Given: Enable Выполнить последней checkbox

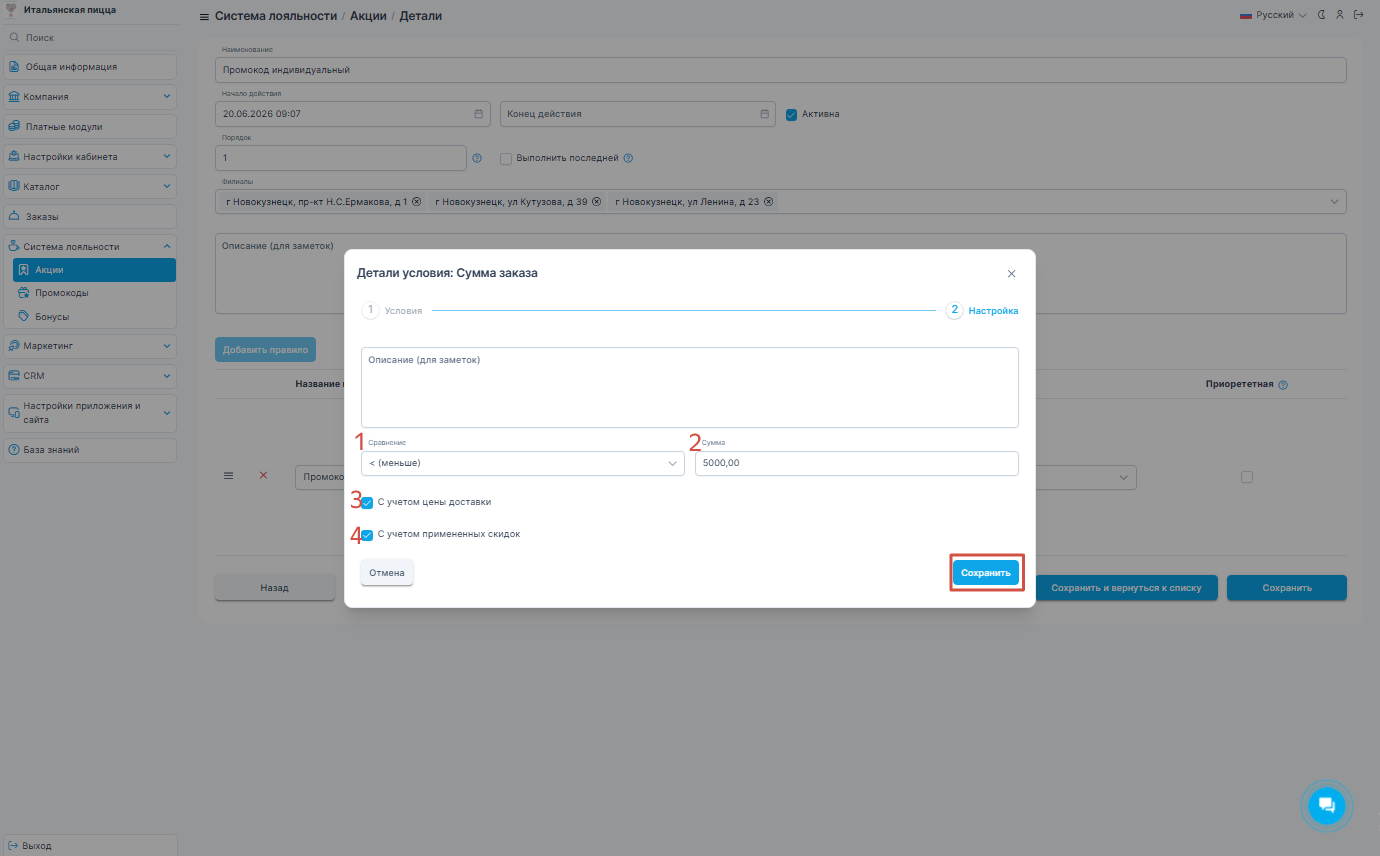Looking at the screenshot, I should point(506,158).
